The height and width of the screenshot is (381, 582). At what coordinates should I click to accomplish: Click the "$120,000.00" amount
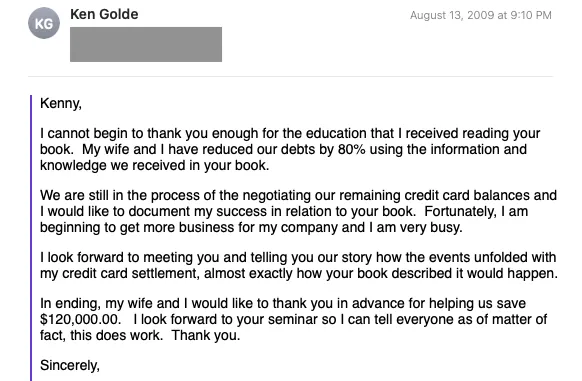point(81,319)
